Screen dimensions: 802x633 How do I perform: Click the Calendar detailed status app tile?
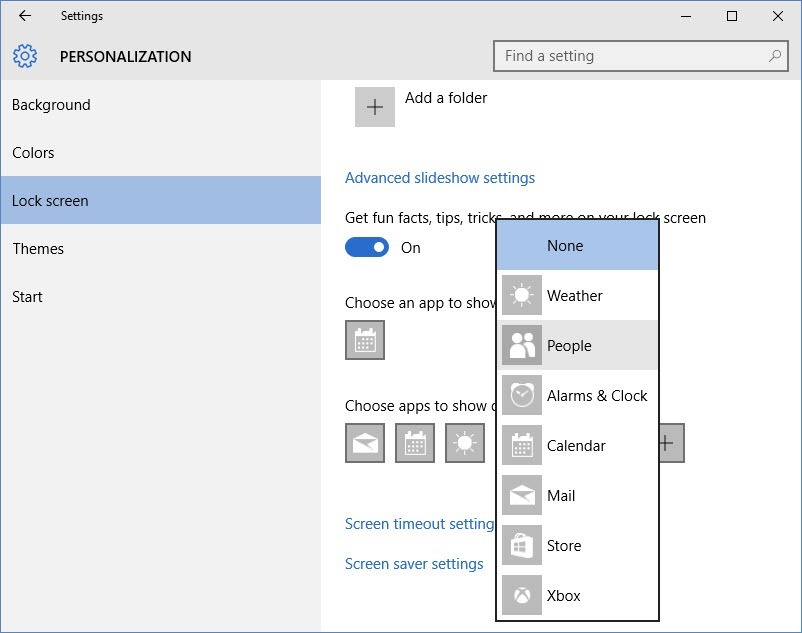[365, 340]
